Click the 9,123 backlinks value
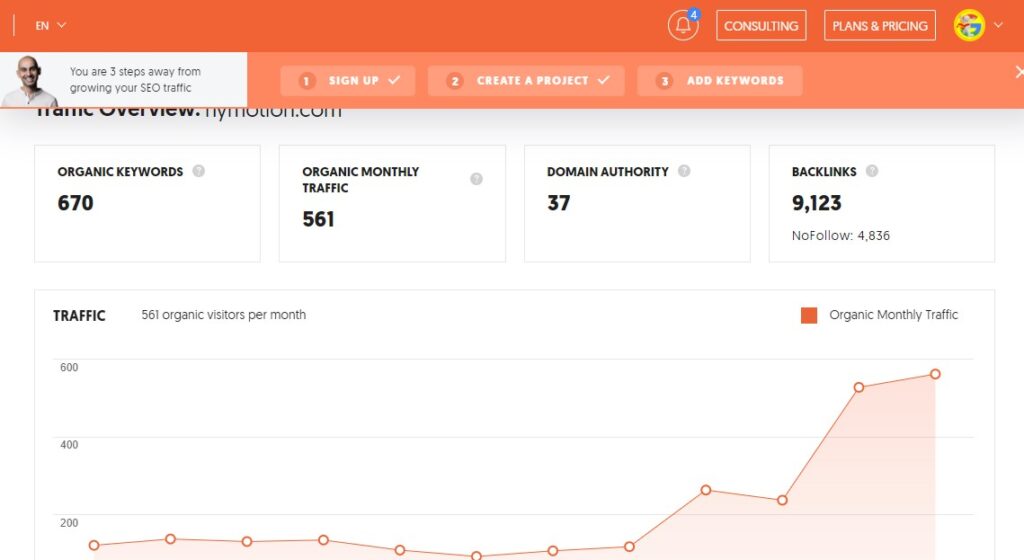The height and width of the screenshot is (560, 1024). [x=816, y=203]
